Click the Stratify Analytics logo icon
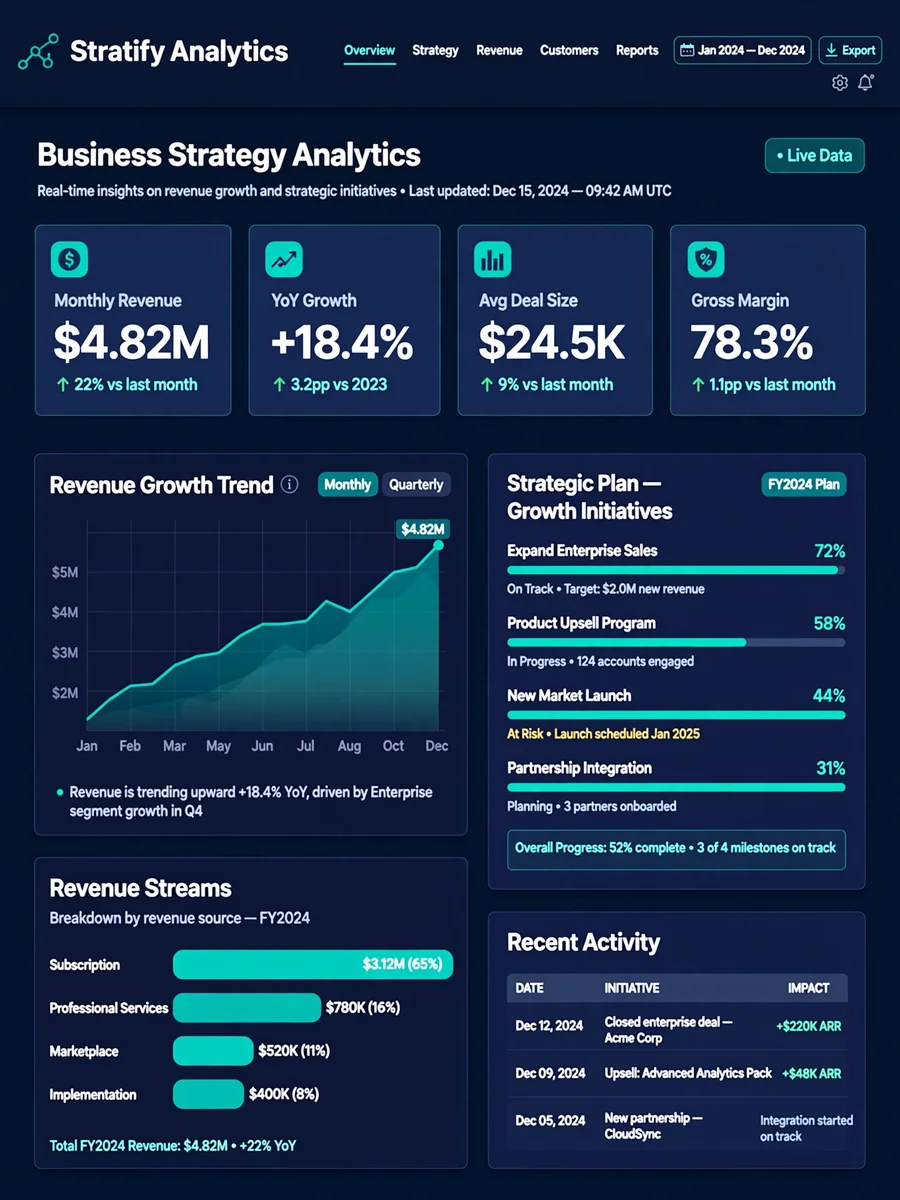The height and width of the screenshot is (1200, 900). coord(38,52)
